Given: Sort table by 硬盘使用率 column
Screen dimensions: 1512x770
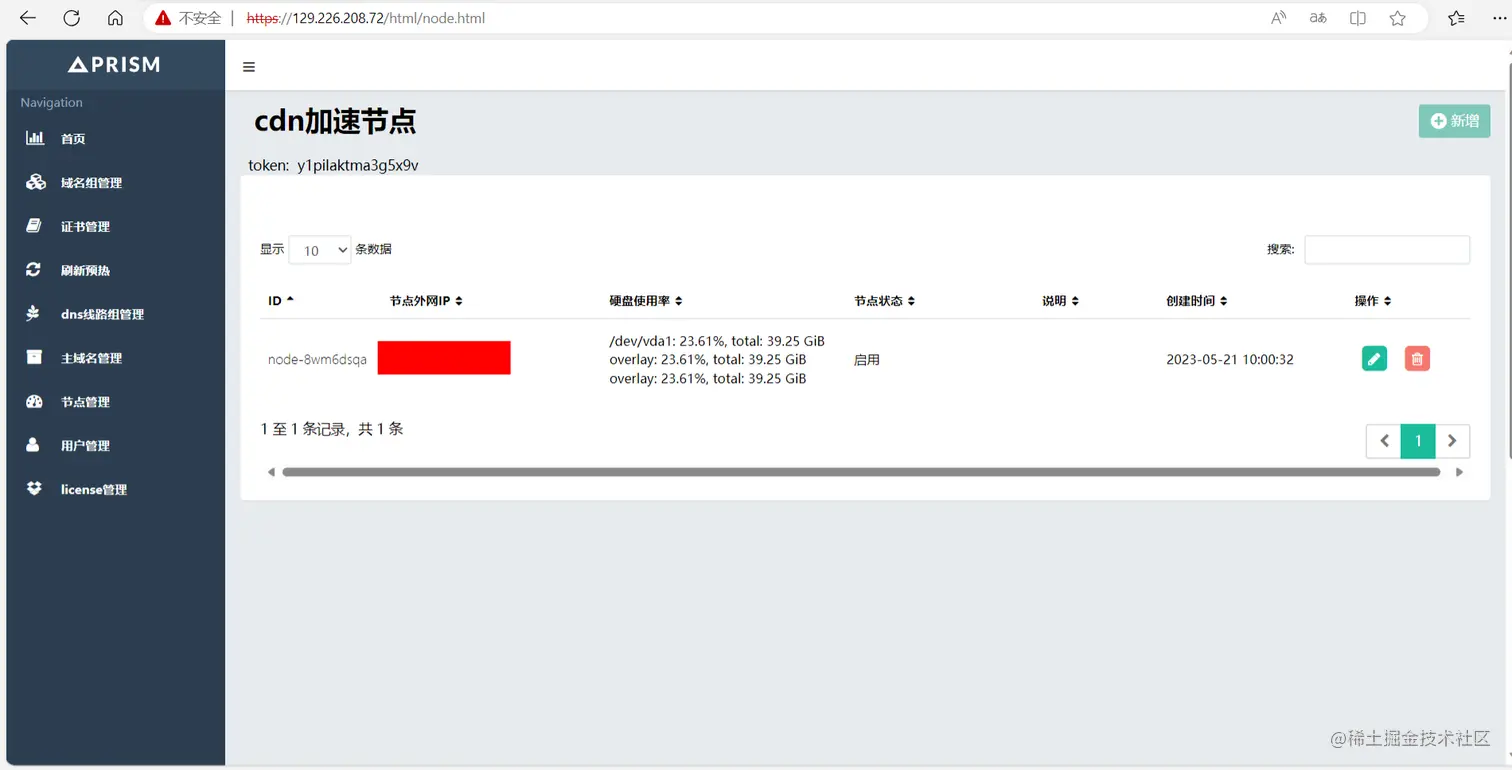Looking at the screenshot, I should tap(646, 301).
